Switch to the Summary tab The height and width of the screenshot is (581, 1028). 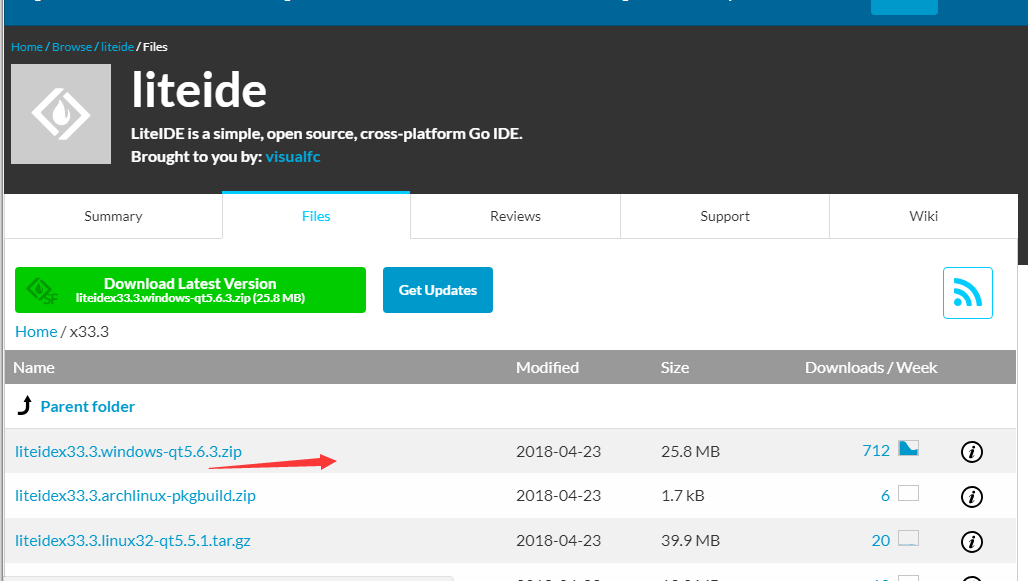(x=113, y=216)
